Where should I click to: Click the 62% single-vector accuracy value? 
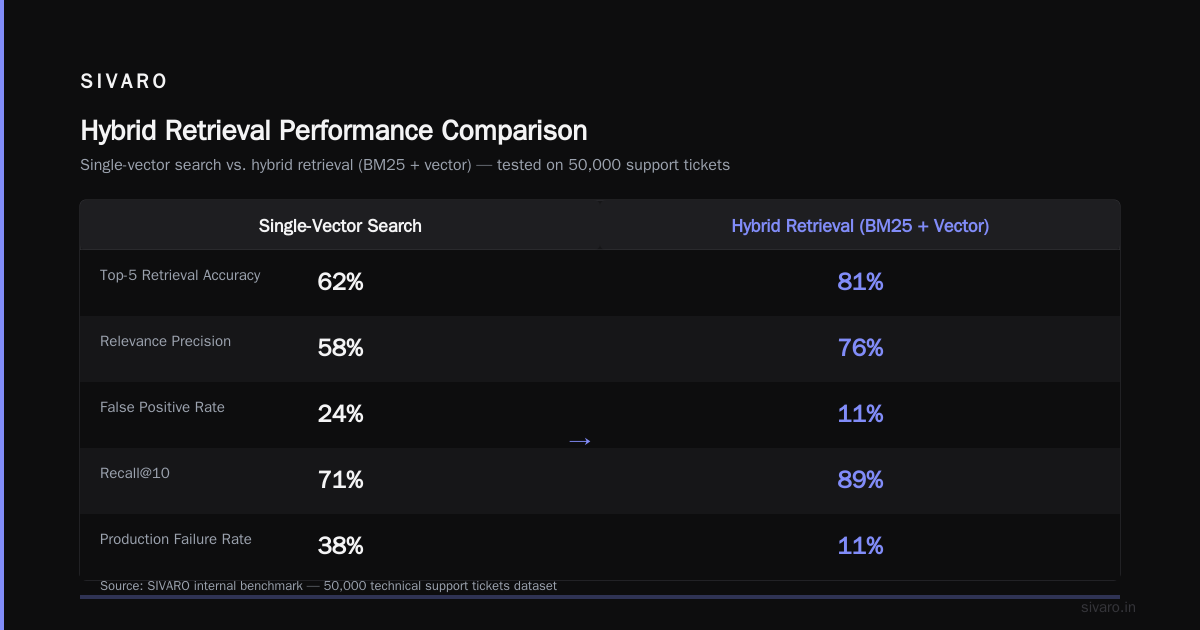pyautogui.click(x=340, y=282)
